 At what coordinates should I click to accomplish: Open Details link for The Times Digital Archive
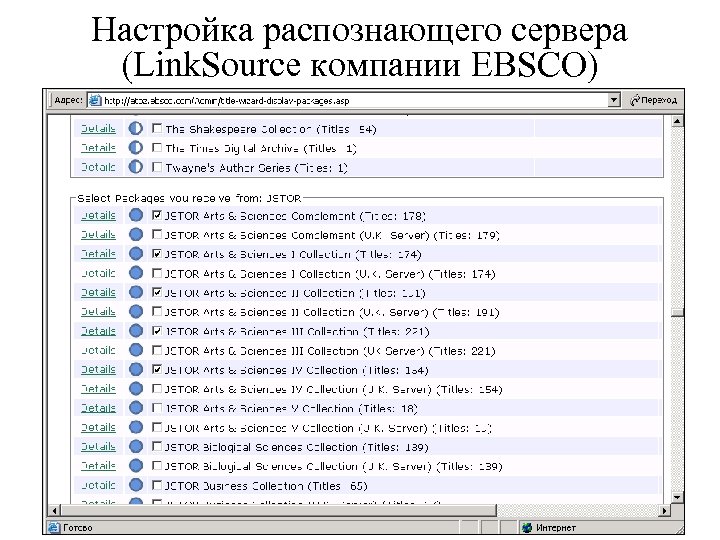[x=98, y=148]
